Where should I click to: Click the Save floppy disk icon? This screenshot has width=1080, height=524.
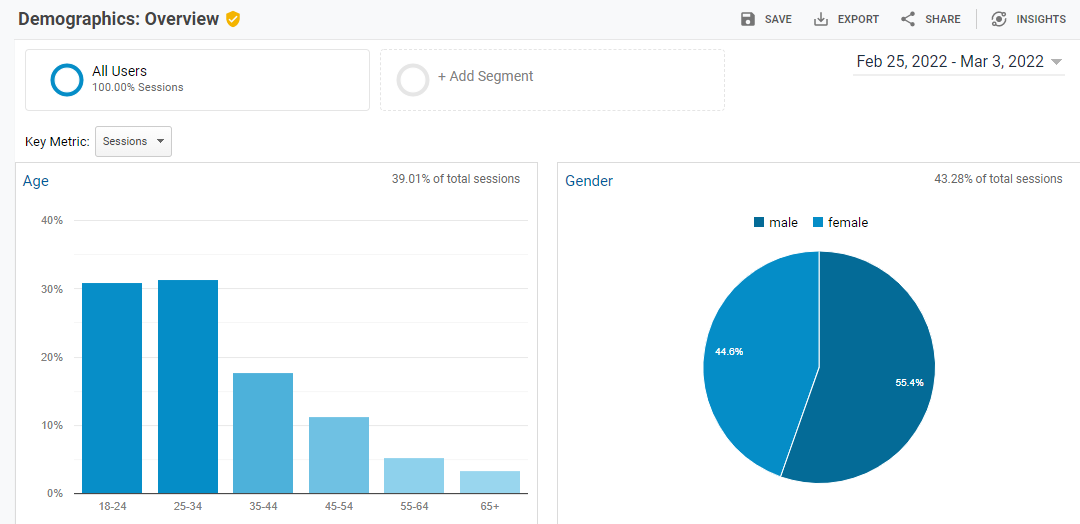tap(748, 19)
